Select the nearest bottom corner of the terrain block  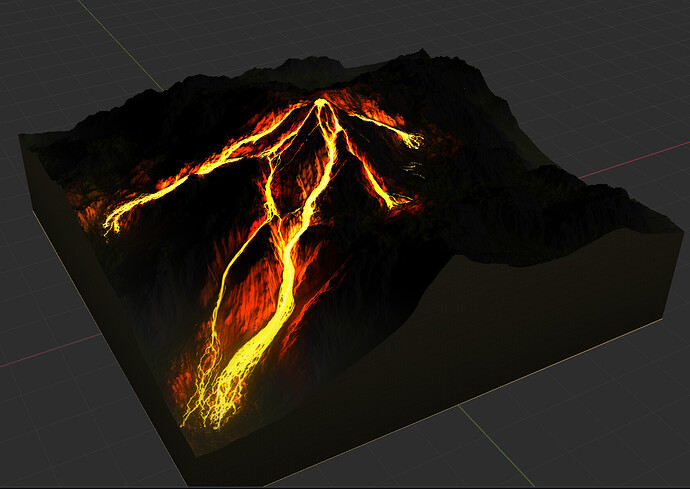(x=190, y=480)
